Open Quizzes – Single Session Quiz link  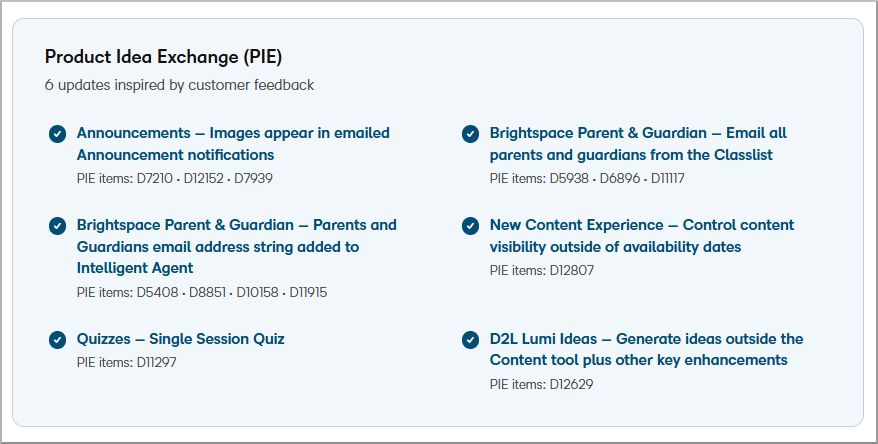180,339
